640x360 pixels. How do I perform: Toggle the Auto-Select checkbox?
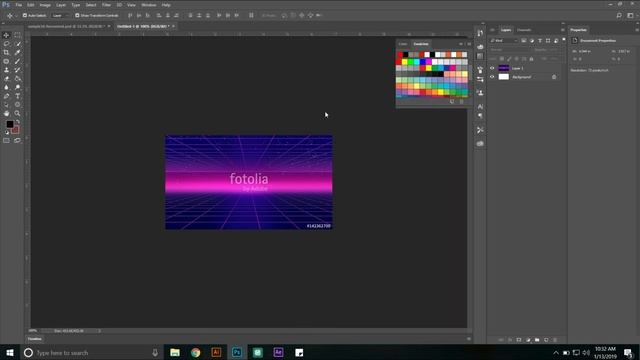(x=25, y=16)
